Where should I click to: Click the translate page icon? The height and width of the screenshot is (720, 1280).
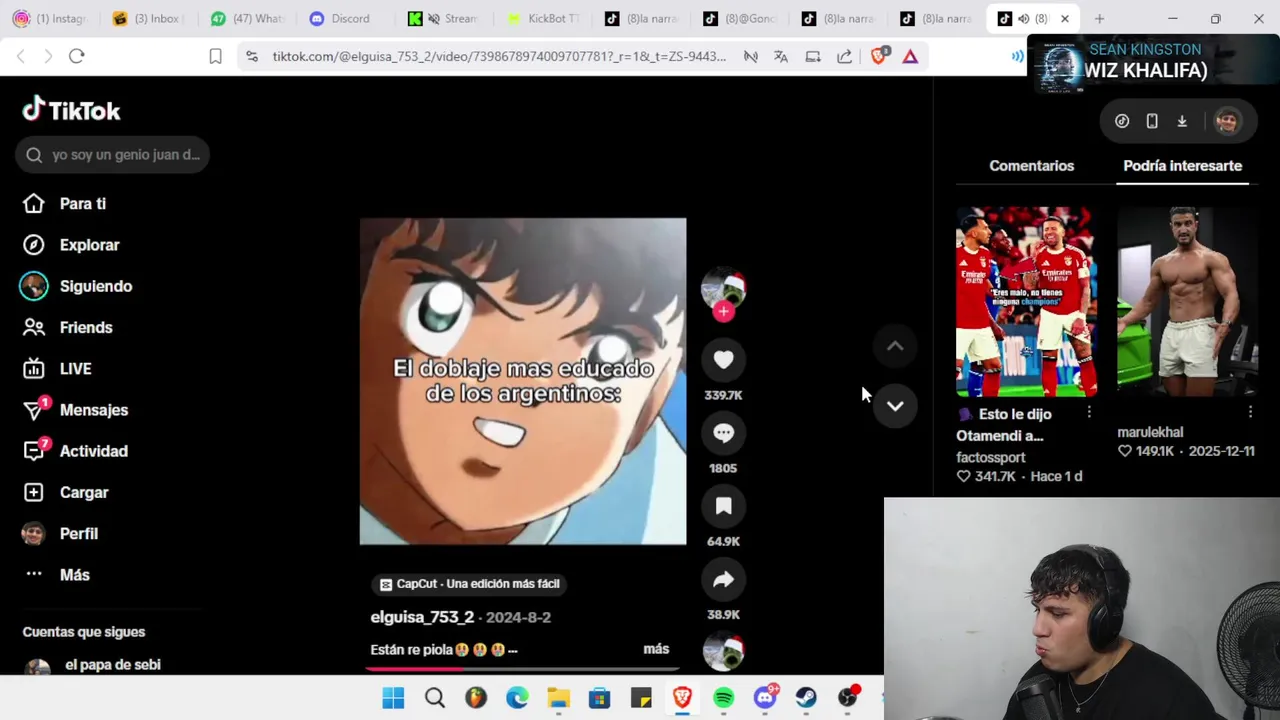click(x=781, y=57)
